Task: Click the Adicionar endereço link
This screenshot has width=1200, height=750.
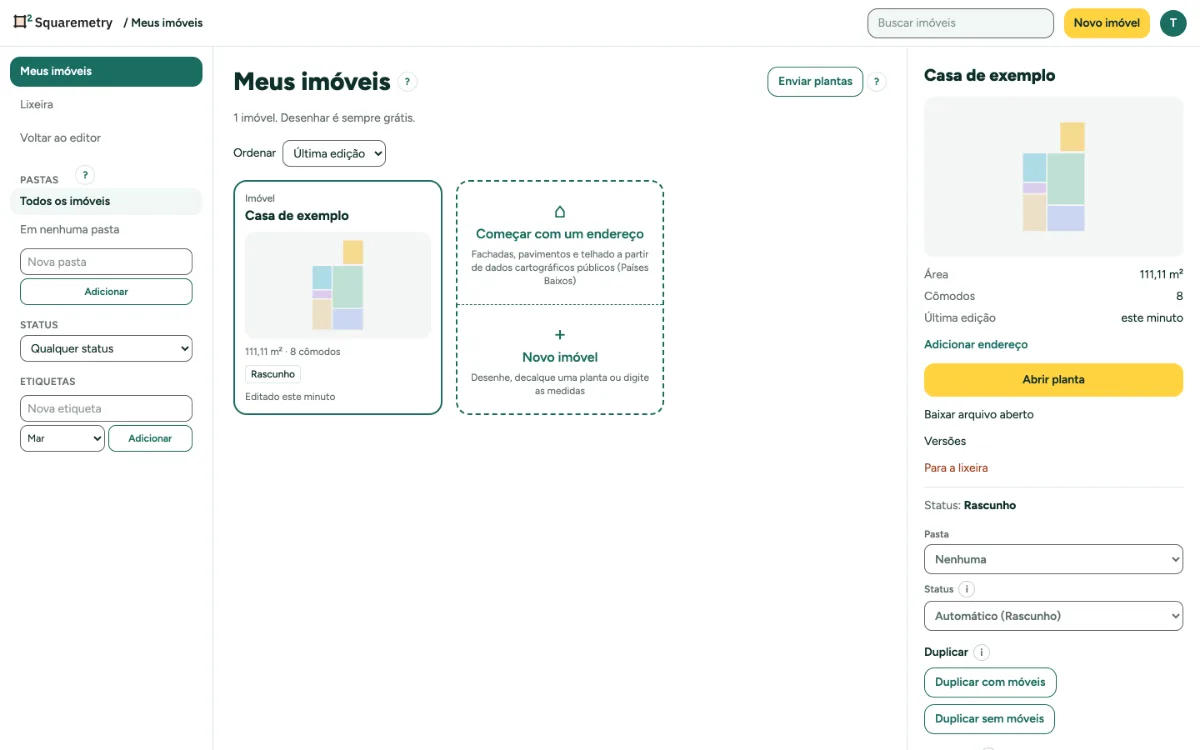Action: [976, 344]
